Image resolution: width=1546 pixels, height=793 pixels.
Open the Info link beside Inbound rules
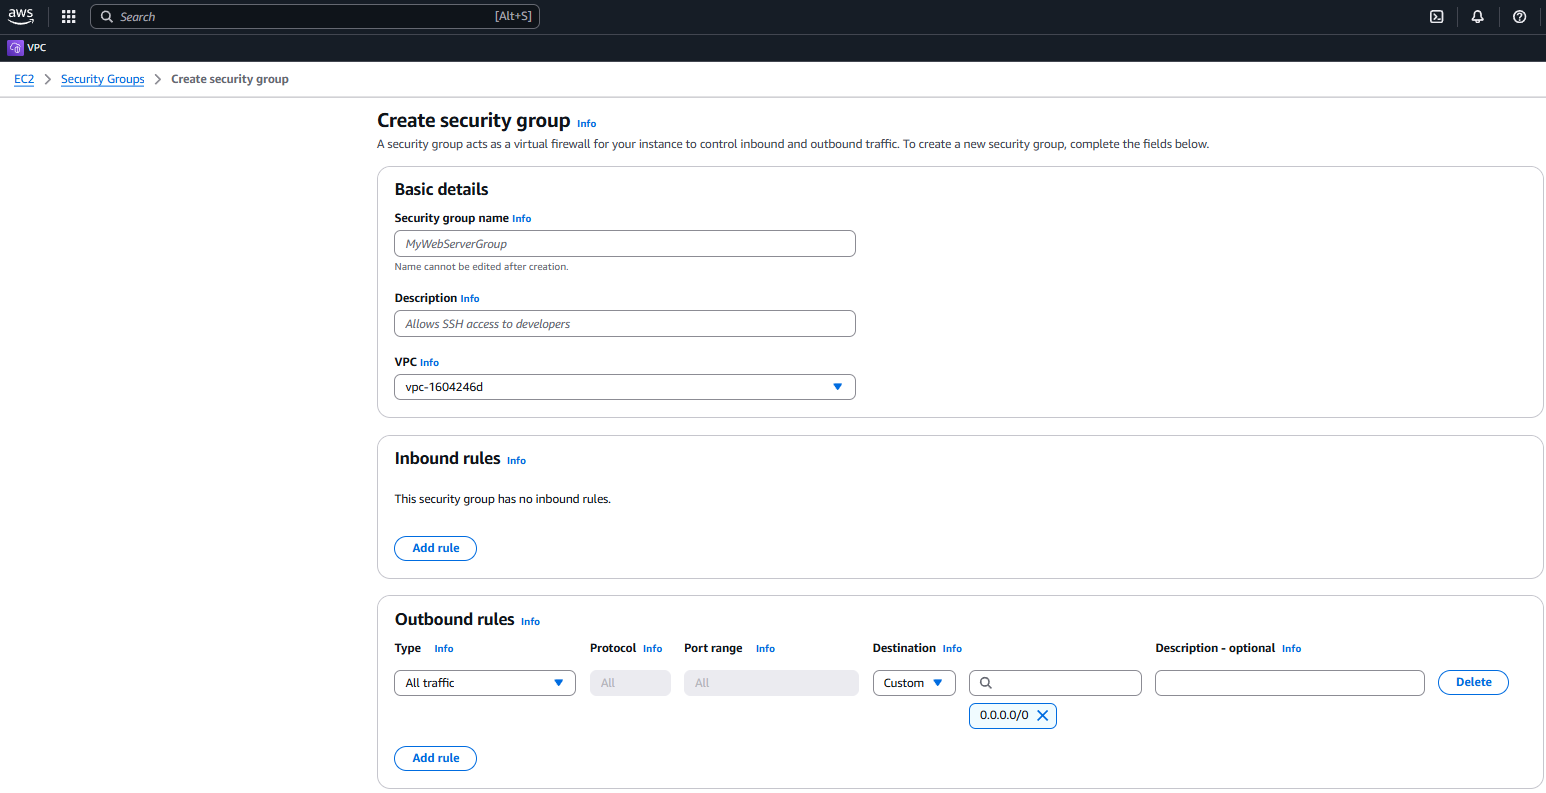516,460
